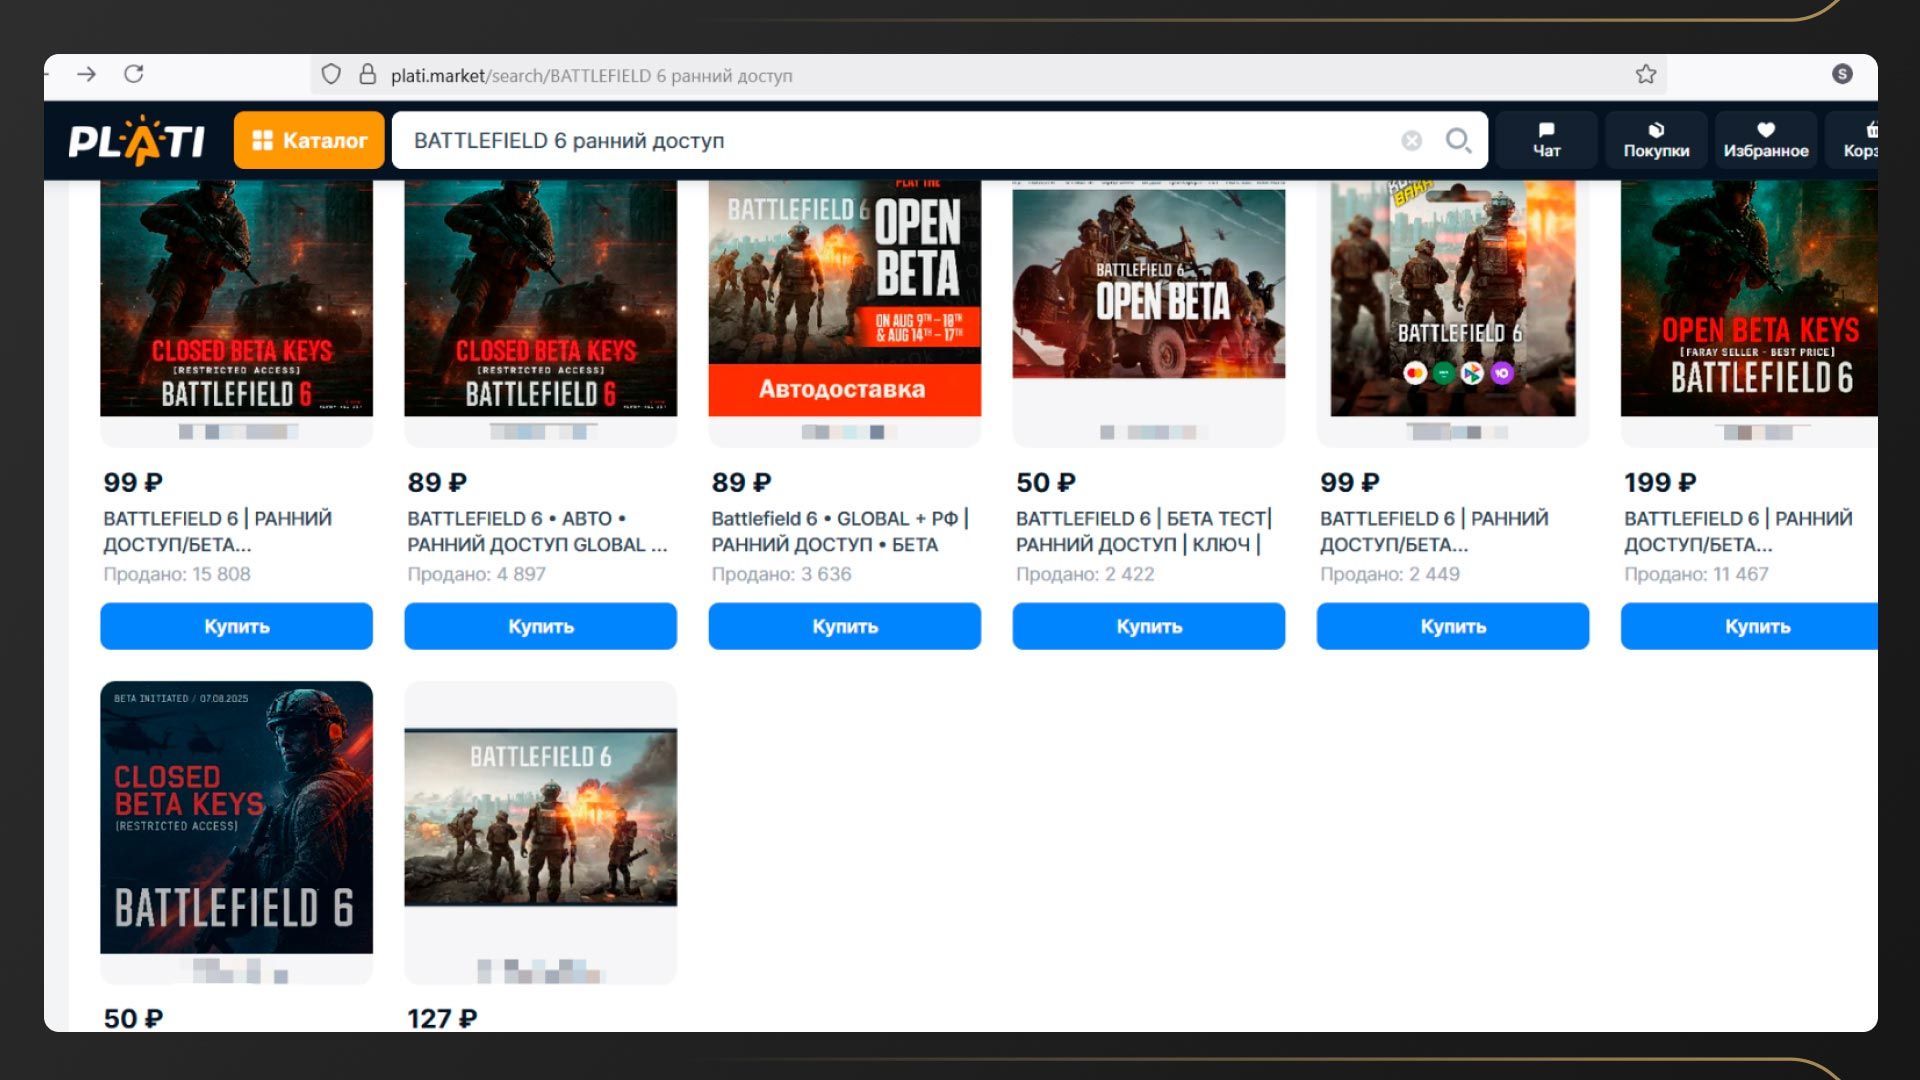
Task: Click the 'Продано: 3 636' text
Action: (781, 574)
